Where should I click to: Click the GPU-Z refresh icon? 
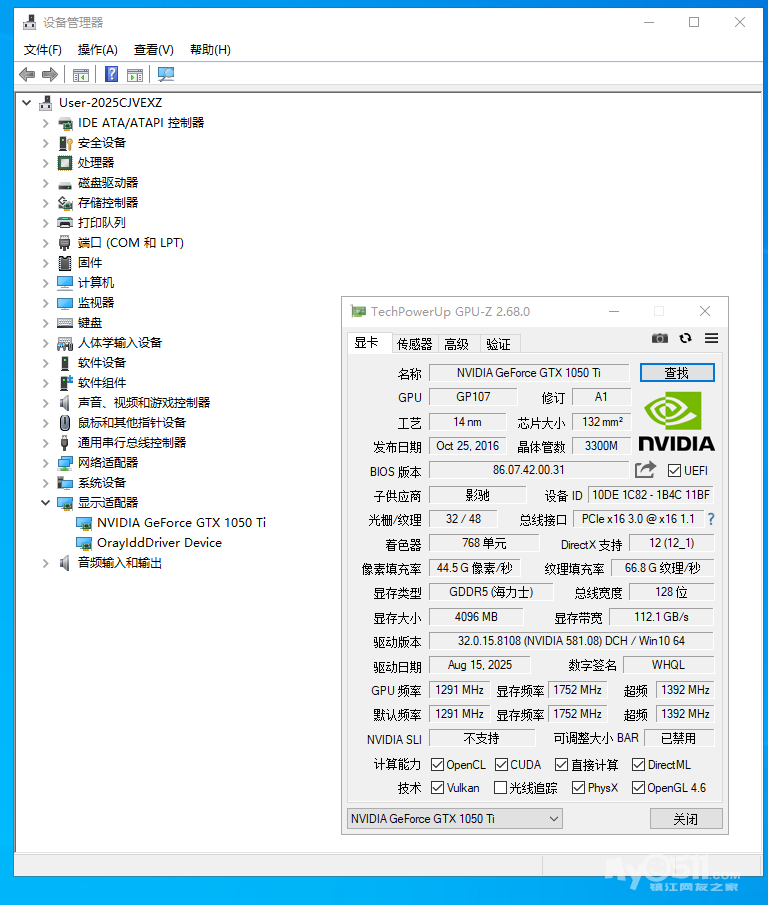click(x=685, y=339)
